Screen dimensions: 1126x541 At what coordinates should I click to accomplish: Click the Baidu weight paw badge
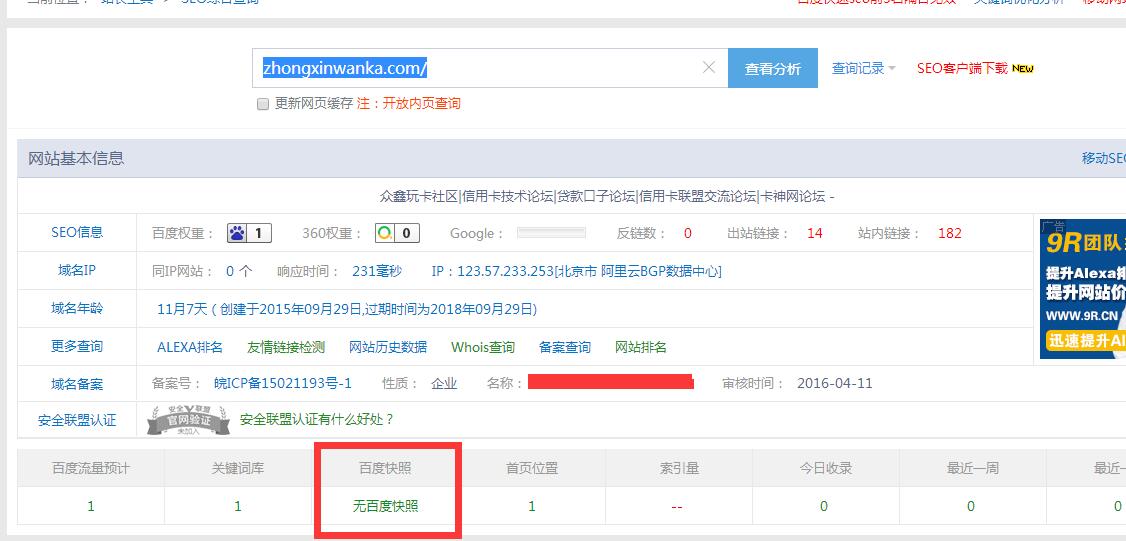(249, 233)
